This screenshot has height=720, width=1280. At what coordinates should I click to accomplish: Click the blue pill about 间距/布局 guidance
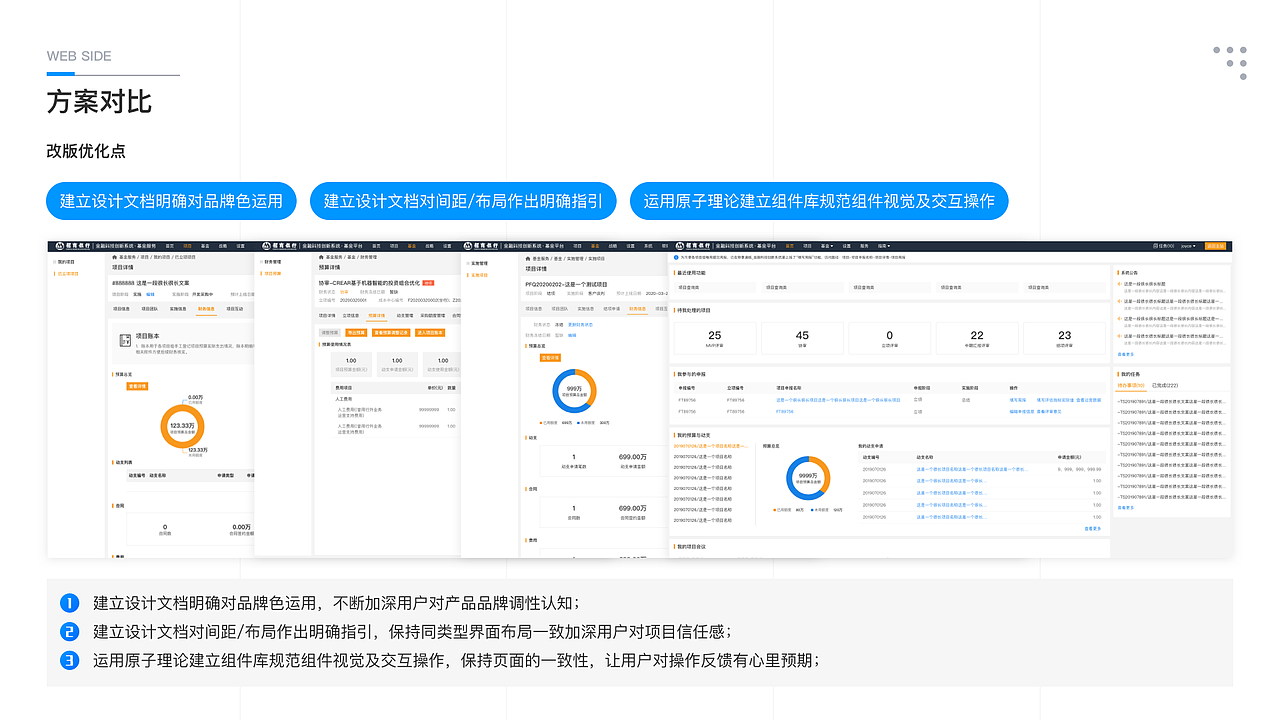(x=463, y=201)
